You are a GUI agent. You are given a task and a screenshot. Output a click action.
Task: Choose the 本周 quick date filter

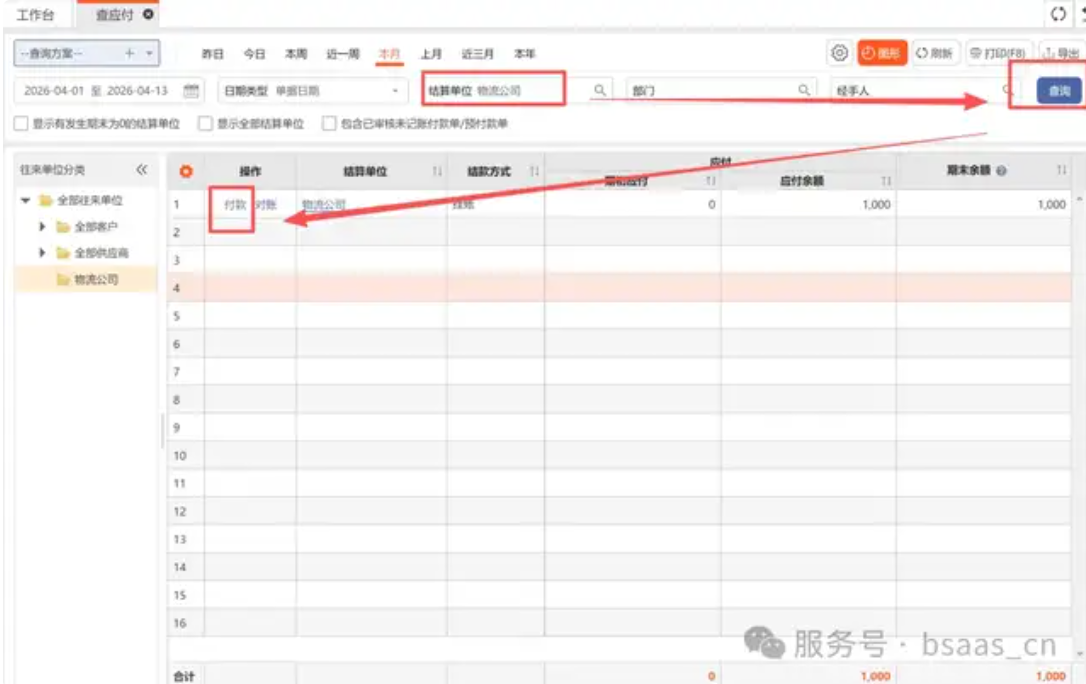[296, 54]
